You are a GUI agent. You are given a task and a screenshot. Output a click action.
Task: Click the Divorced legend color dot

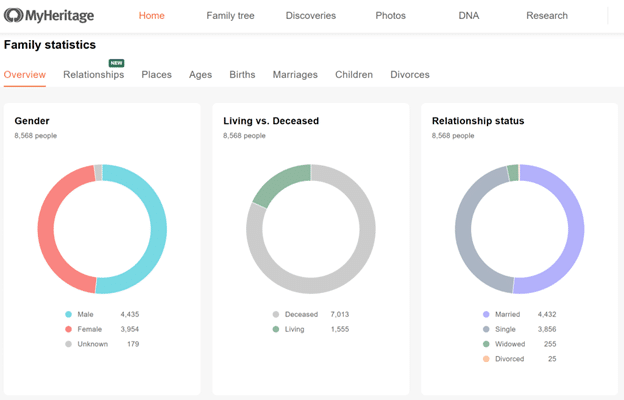[486, 359]
